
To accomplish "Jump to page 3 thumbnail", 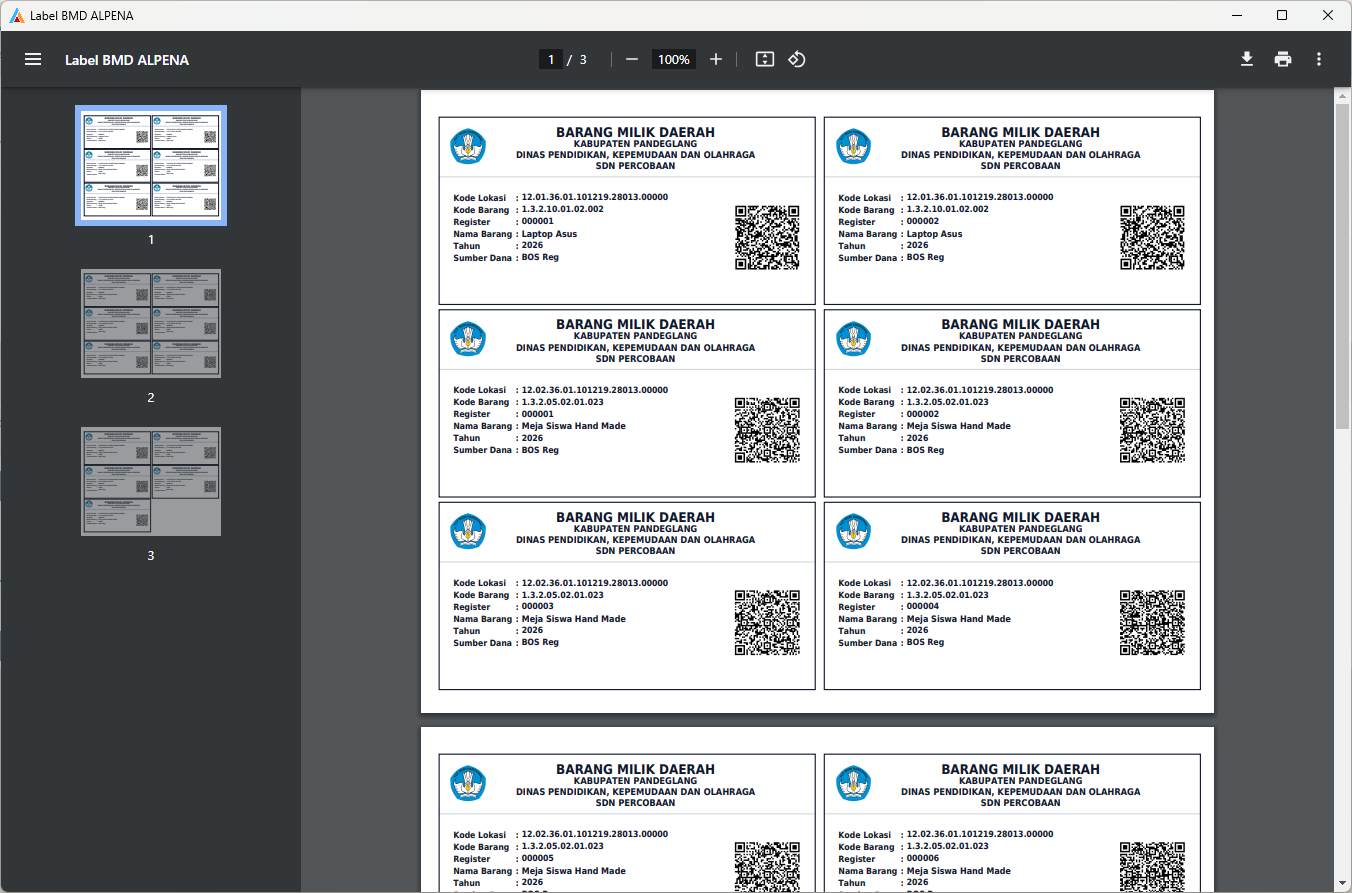I will point(151,481).
